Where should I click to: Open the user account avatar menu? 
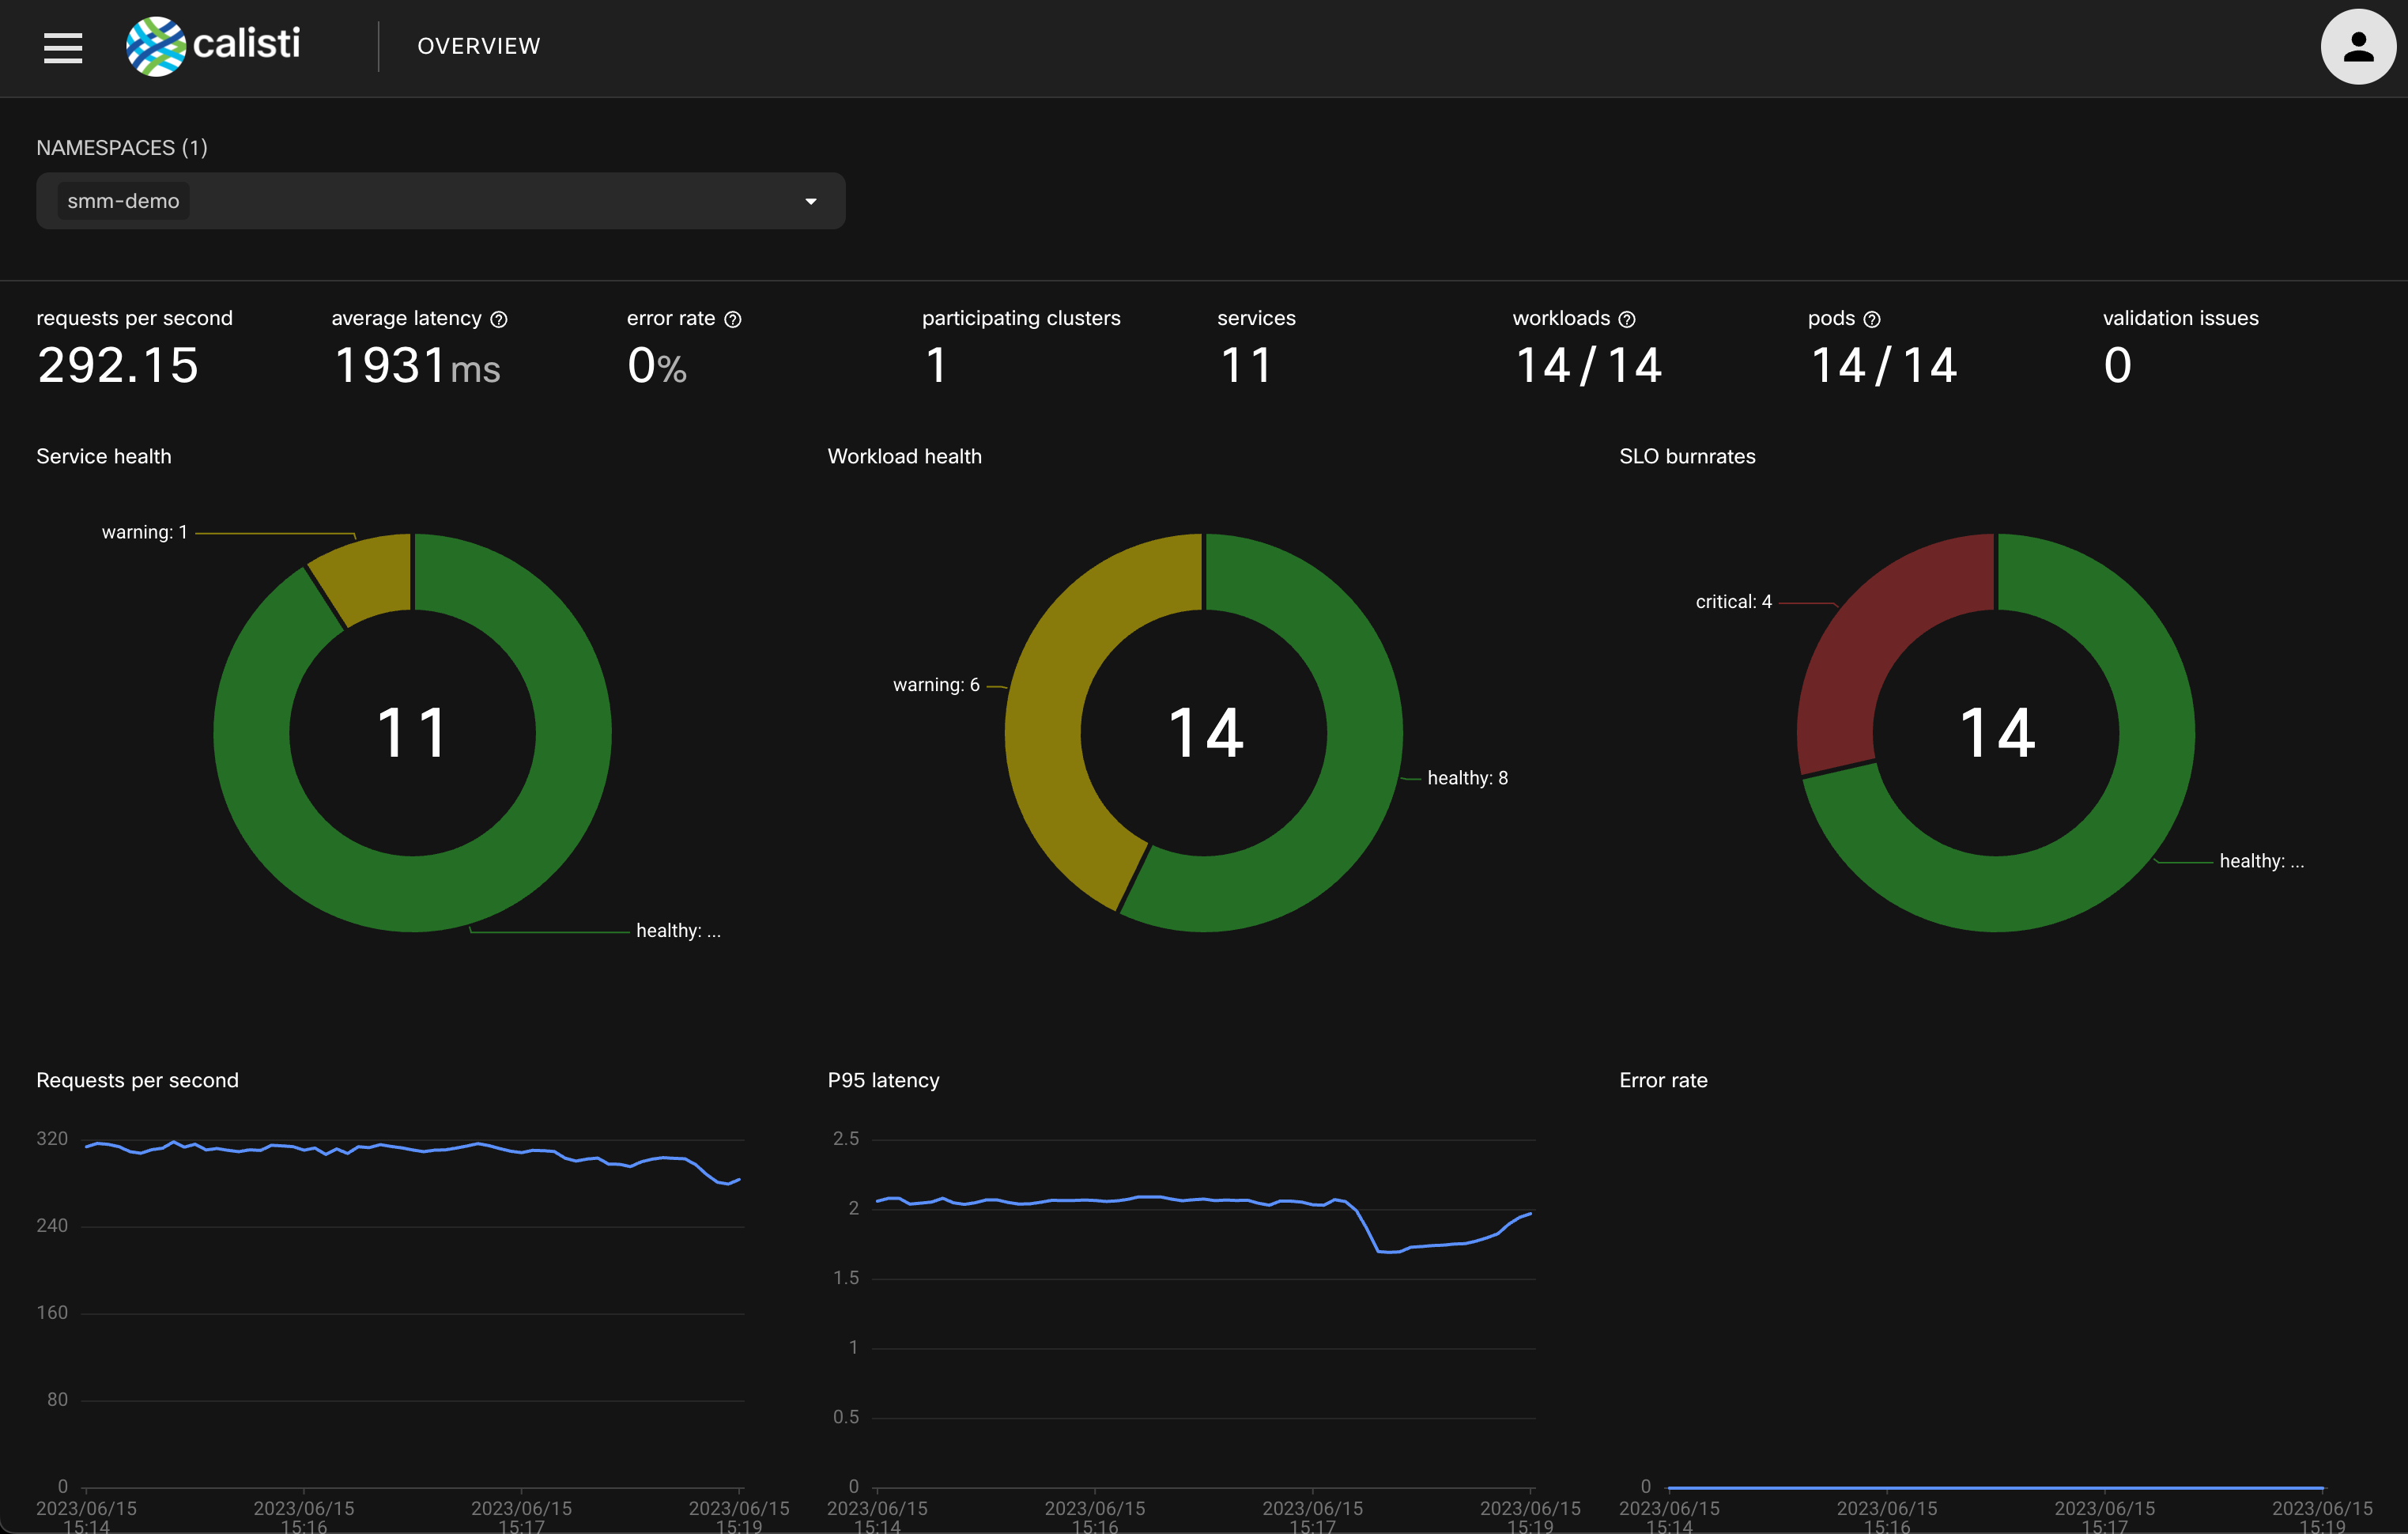2358,47
